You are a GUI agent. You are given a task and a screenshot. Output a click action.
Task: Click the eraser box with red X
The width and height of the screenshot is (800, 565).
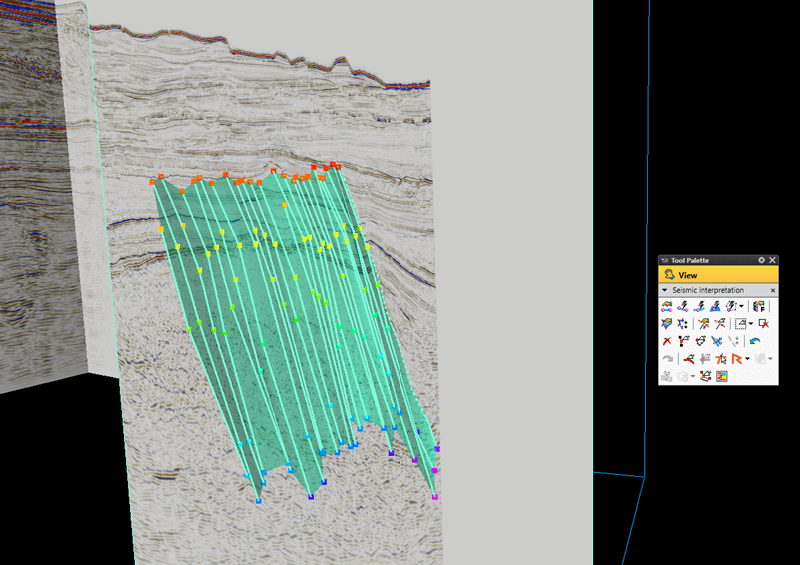point(764,324)
